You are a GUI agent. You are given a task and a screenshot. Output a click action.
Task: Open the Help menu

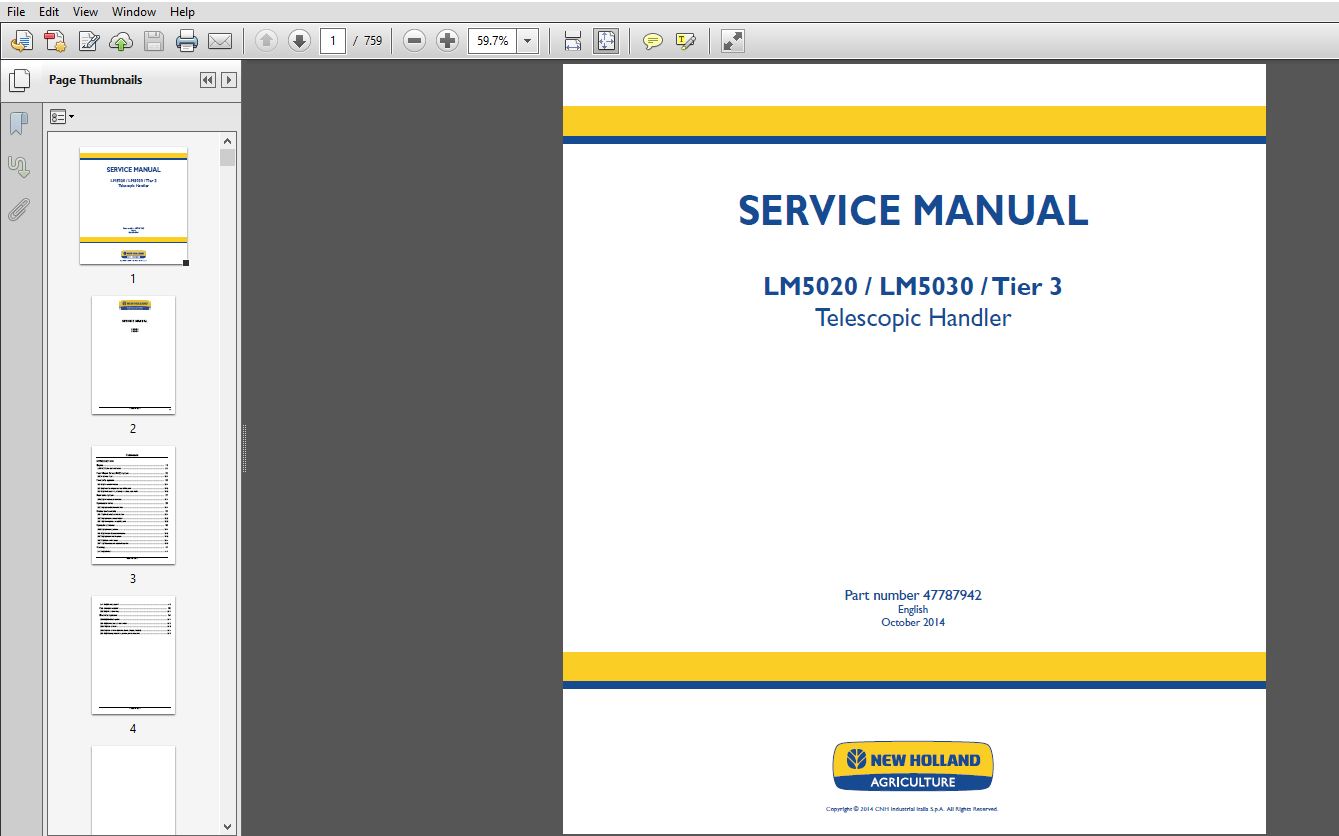tap(182, 12)
